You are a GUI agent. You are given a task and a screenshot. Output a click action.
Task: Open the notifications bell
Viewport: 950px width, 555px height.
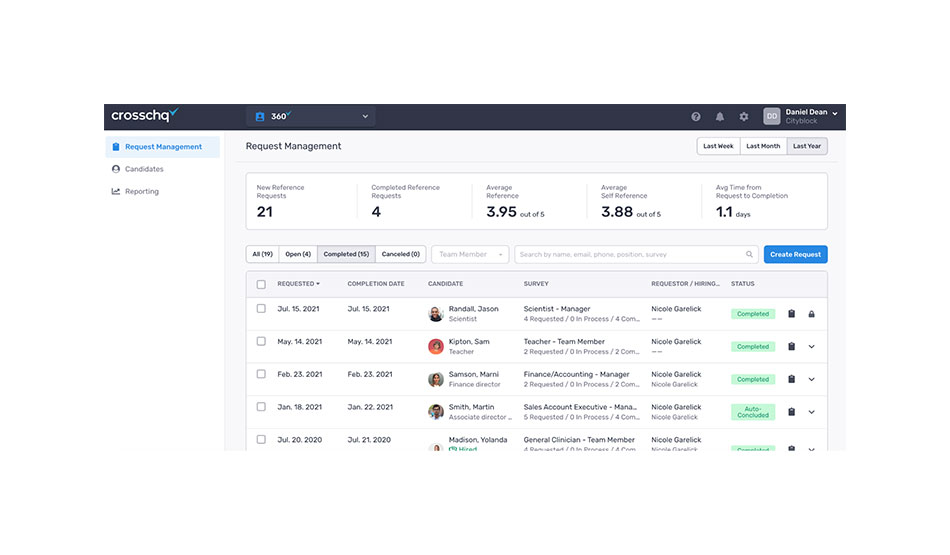coord(720,117)
